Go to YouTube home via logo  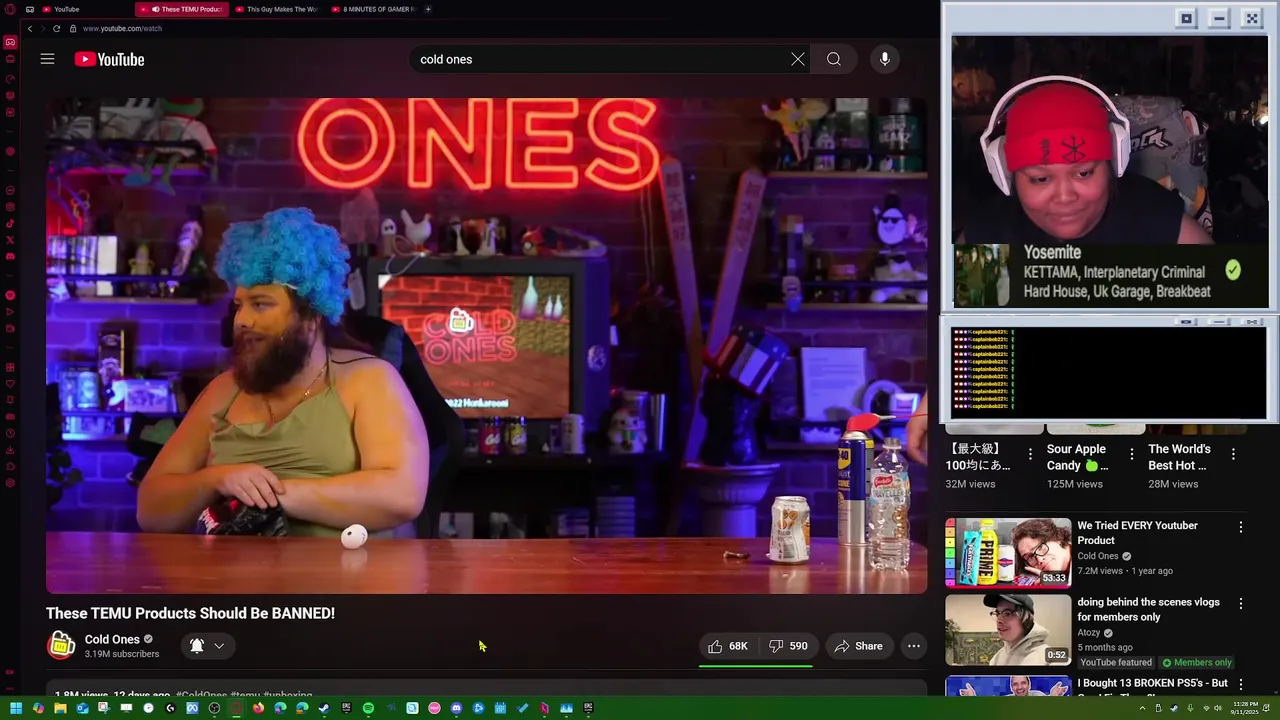pos(109,60)
